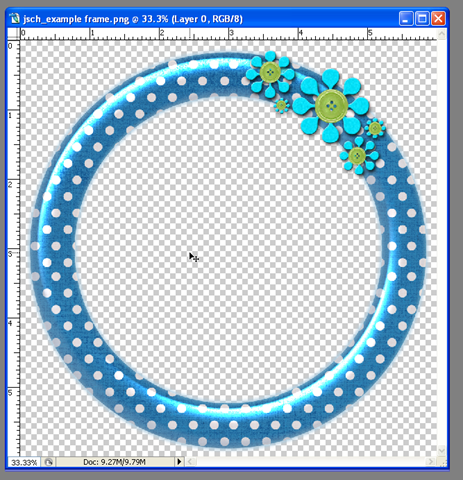Minimize the jsch_example frame document window

pyautogui.click(x=406, y=18)
